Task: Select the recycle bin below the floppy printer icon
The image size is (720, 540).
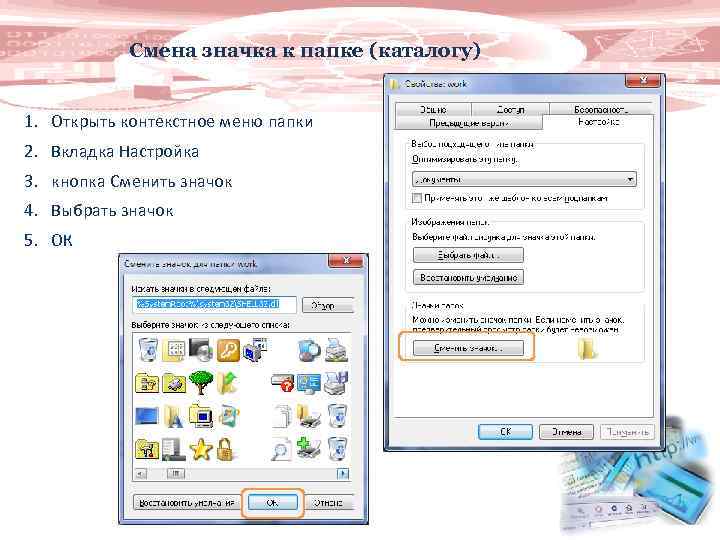Action: (337, 416)
